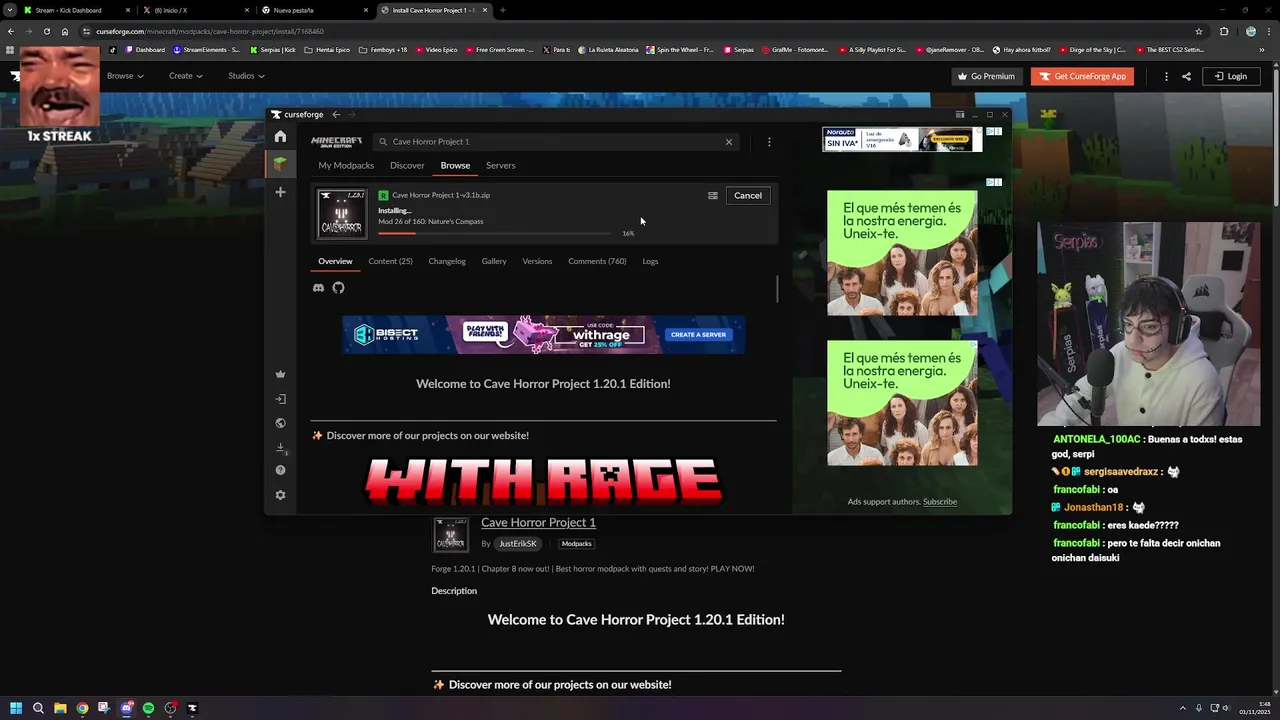Click Get CurseForge App button
The image size is (1280, 720).
tap(1082, 76)
